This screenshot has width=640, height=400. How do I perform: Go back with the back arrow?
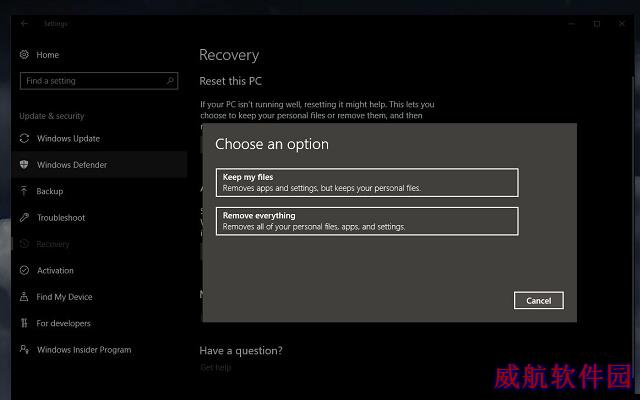tap(24, 24)
